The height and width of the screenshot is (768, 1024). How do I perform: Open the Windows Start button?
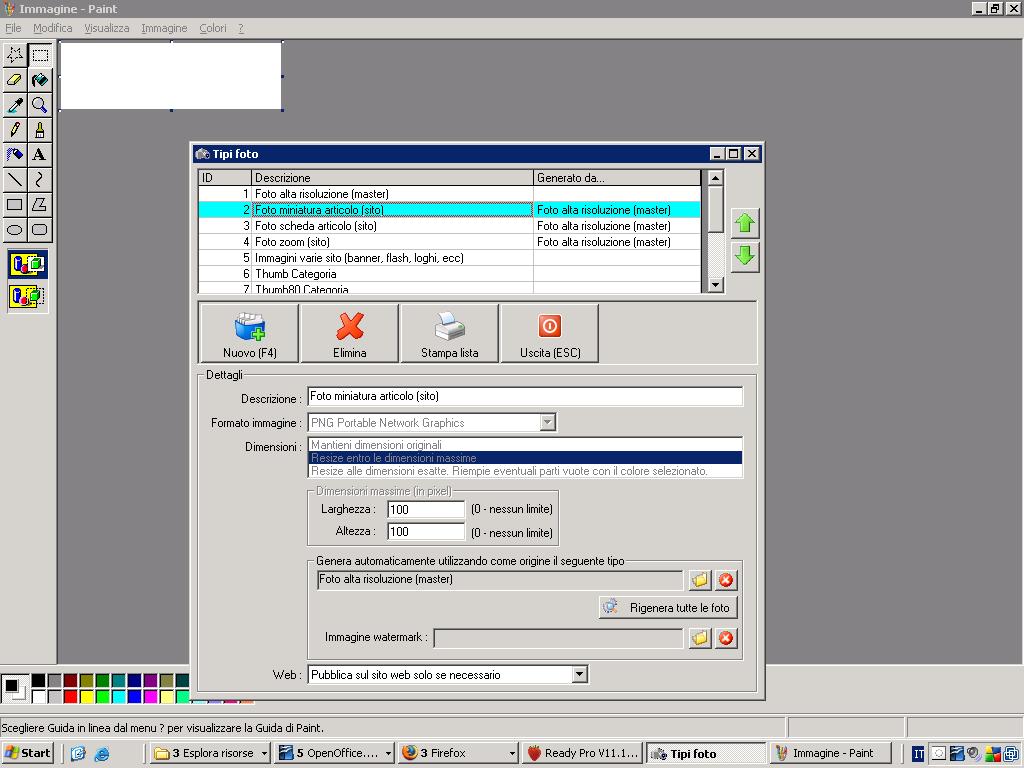[27, 753]
